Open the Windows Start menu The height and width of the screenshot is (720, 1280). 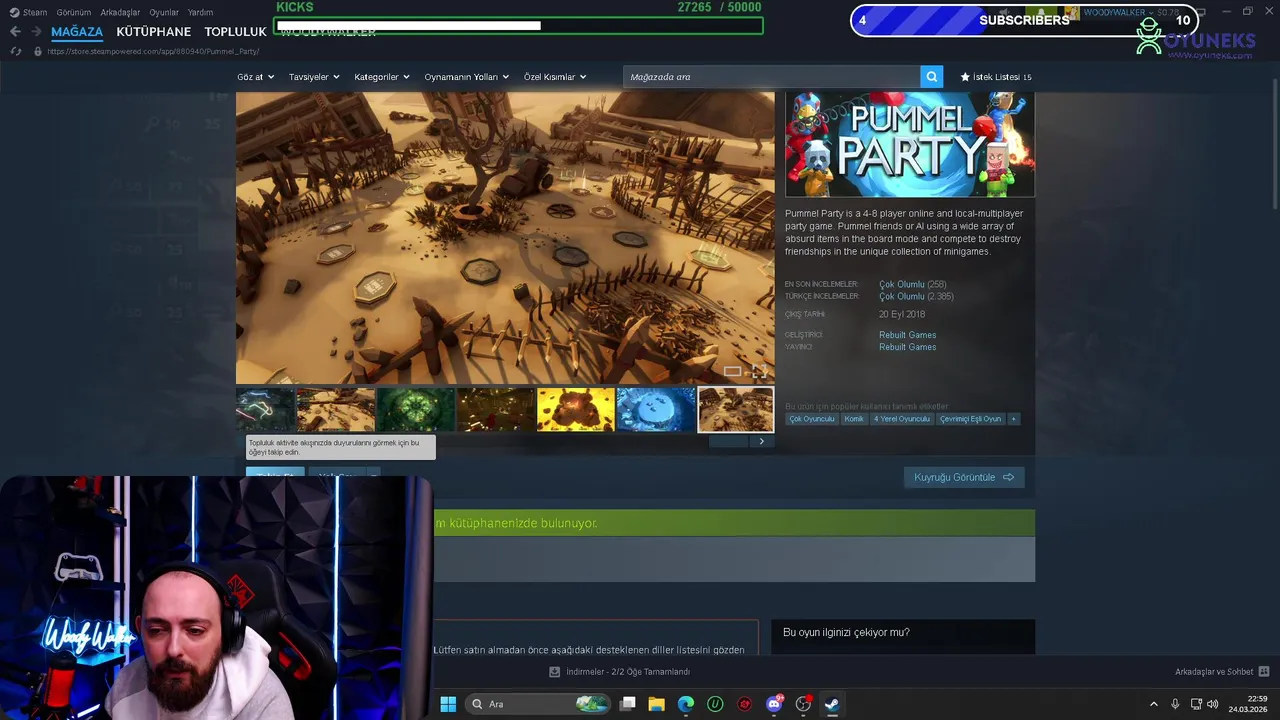click(x=448, y=704)
